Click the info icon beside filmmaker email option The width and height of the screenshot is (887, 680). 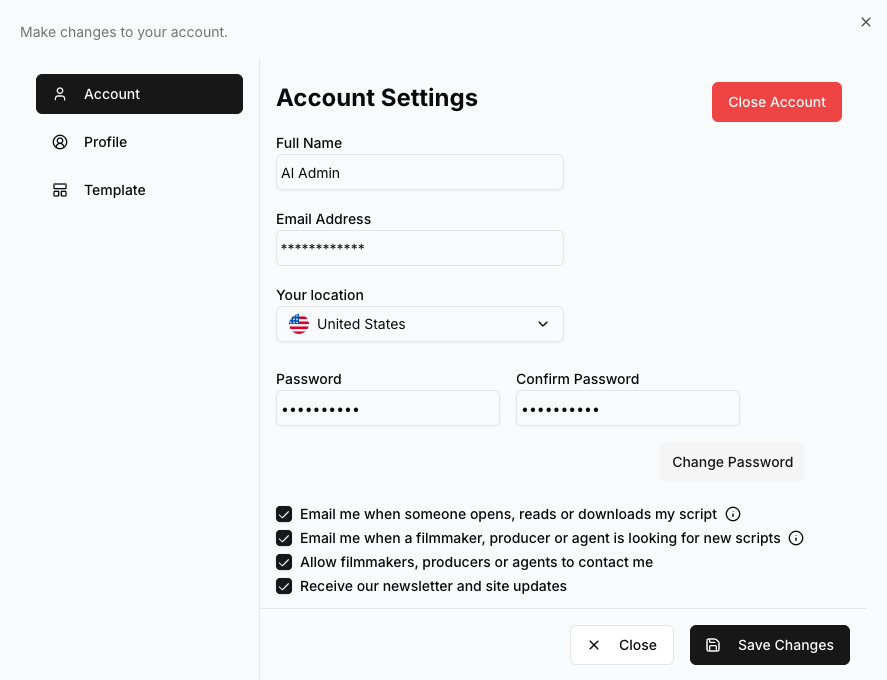pos(796,538)
